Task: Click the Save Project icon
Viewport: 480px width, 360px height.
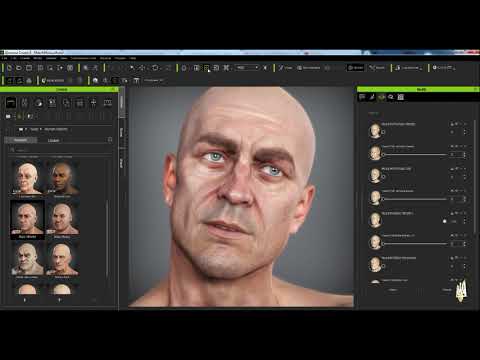Action: click(x=29, y=68)
